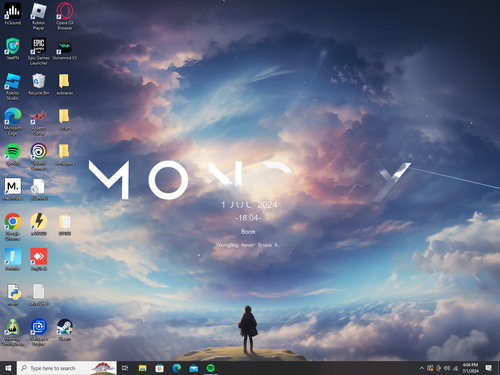The image size is (500, 375).
Task: Switch to Spotify on the taskbar
Action: [x=211, y=368]
